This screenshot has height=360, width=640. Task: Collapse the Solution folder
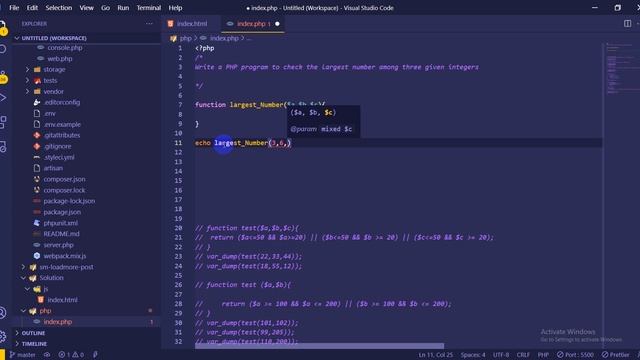click(51, 278)
